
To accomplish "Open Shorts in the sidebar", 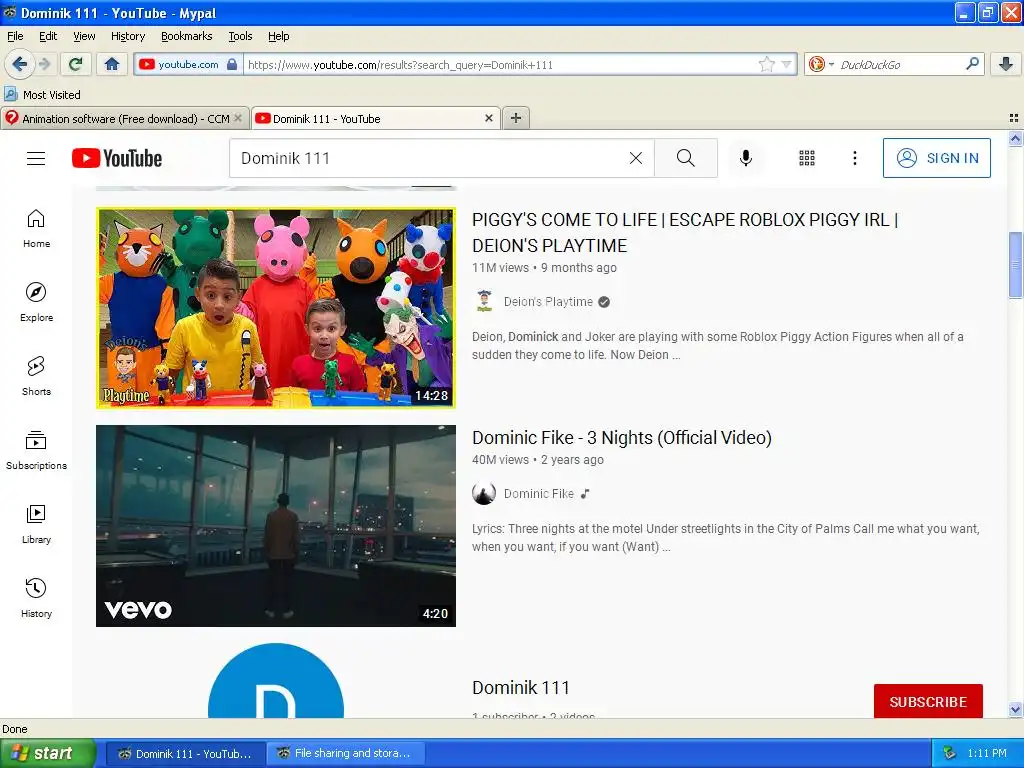I will 36,376.
